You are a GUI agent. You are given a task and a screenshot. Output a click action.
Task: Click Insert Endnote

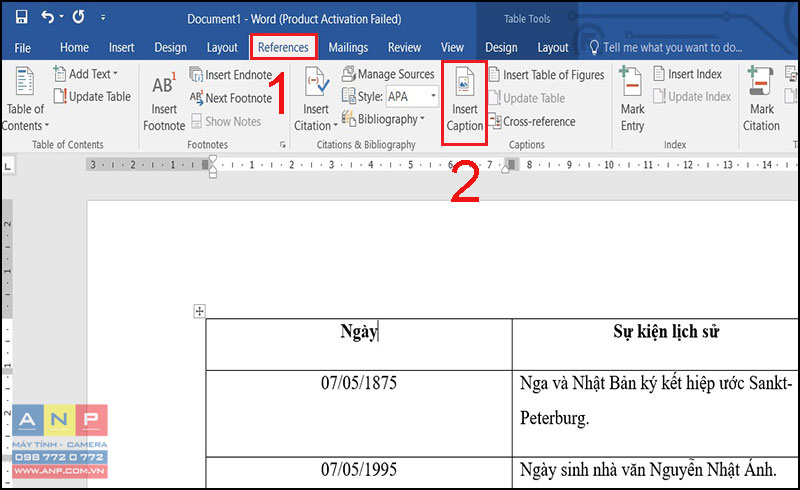tap(231, 75)
